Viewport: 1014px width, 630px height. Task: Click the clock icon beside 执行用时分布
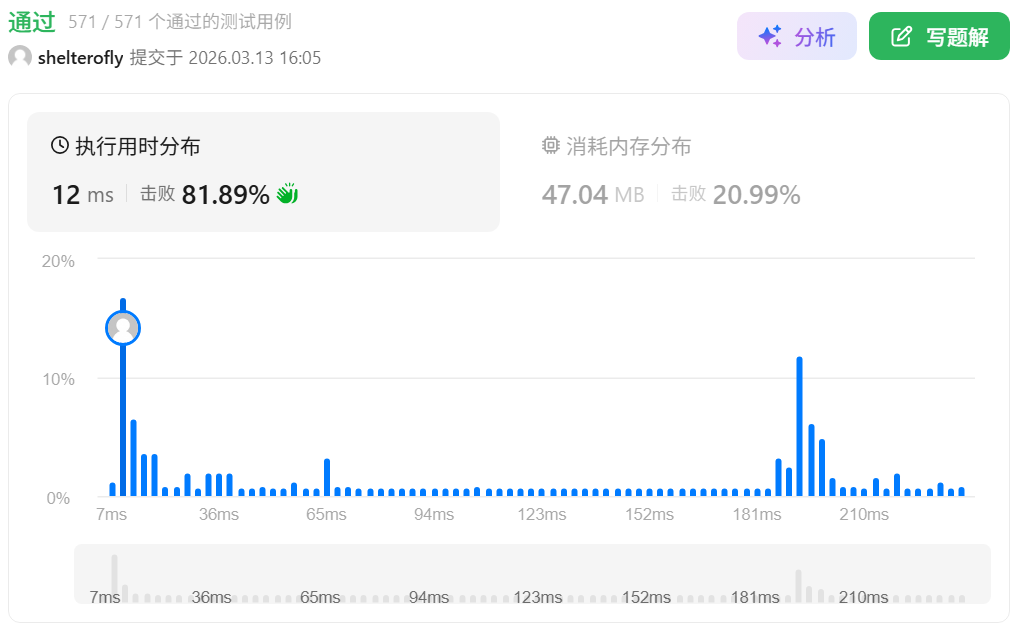point(60,146)
